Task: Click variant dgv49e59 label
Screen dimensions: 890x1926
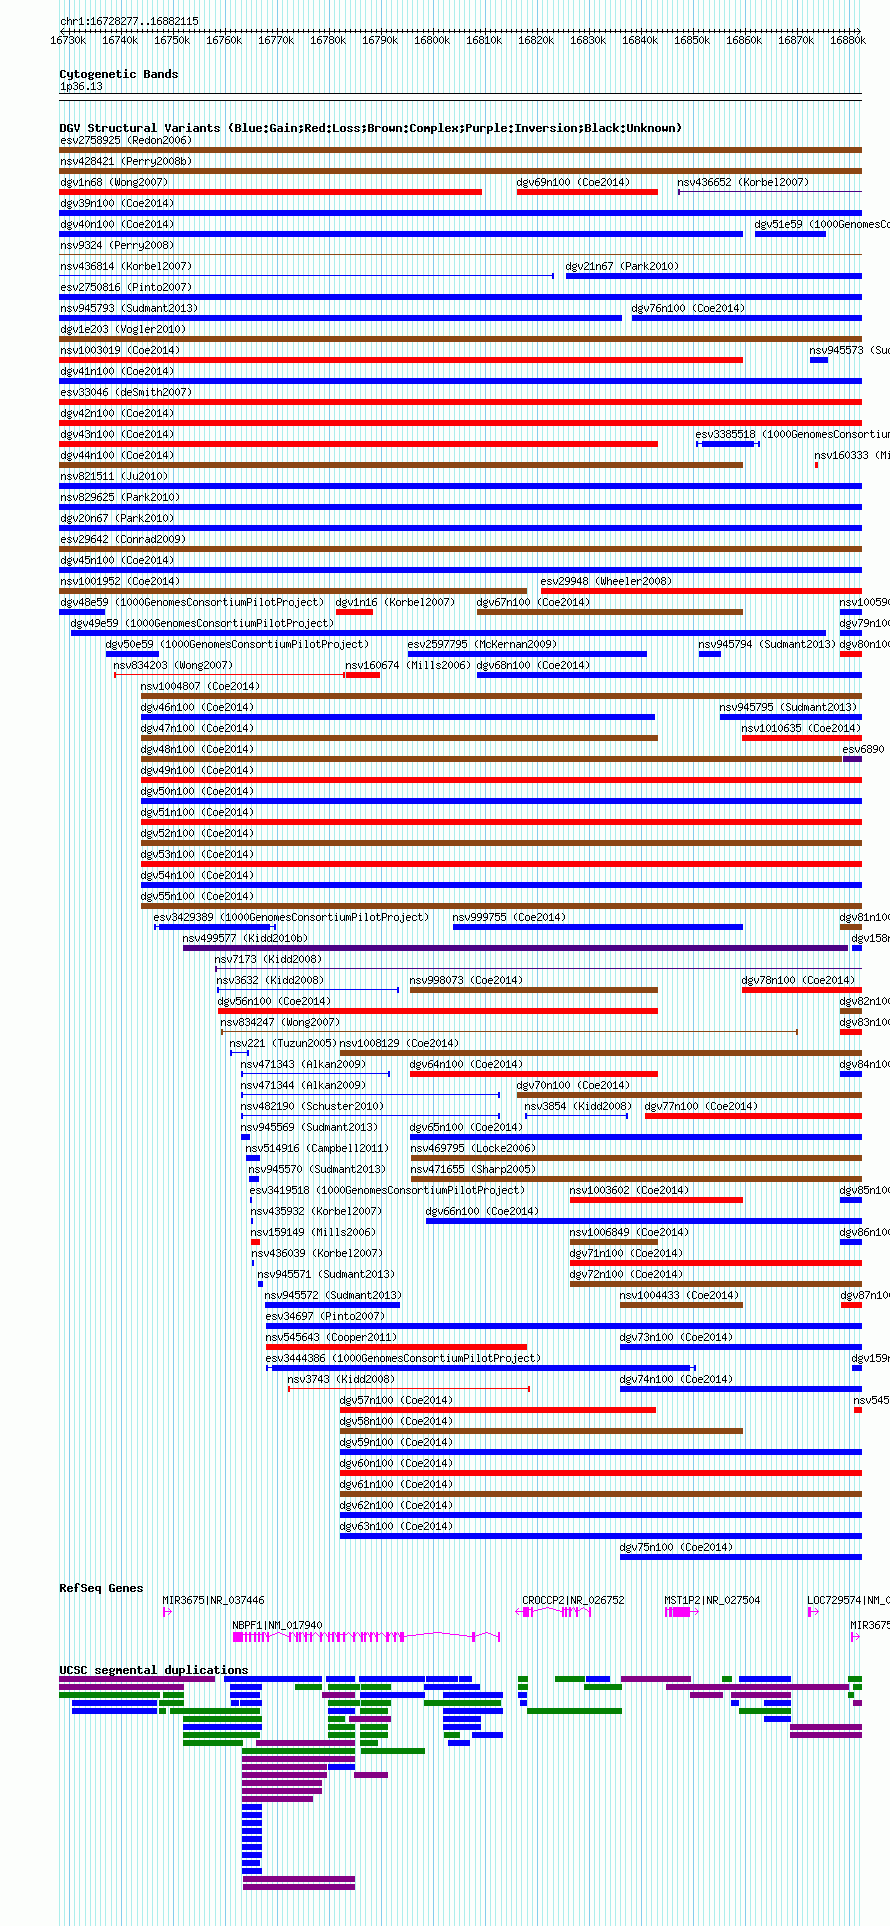Action: point(203,623)
